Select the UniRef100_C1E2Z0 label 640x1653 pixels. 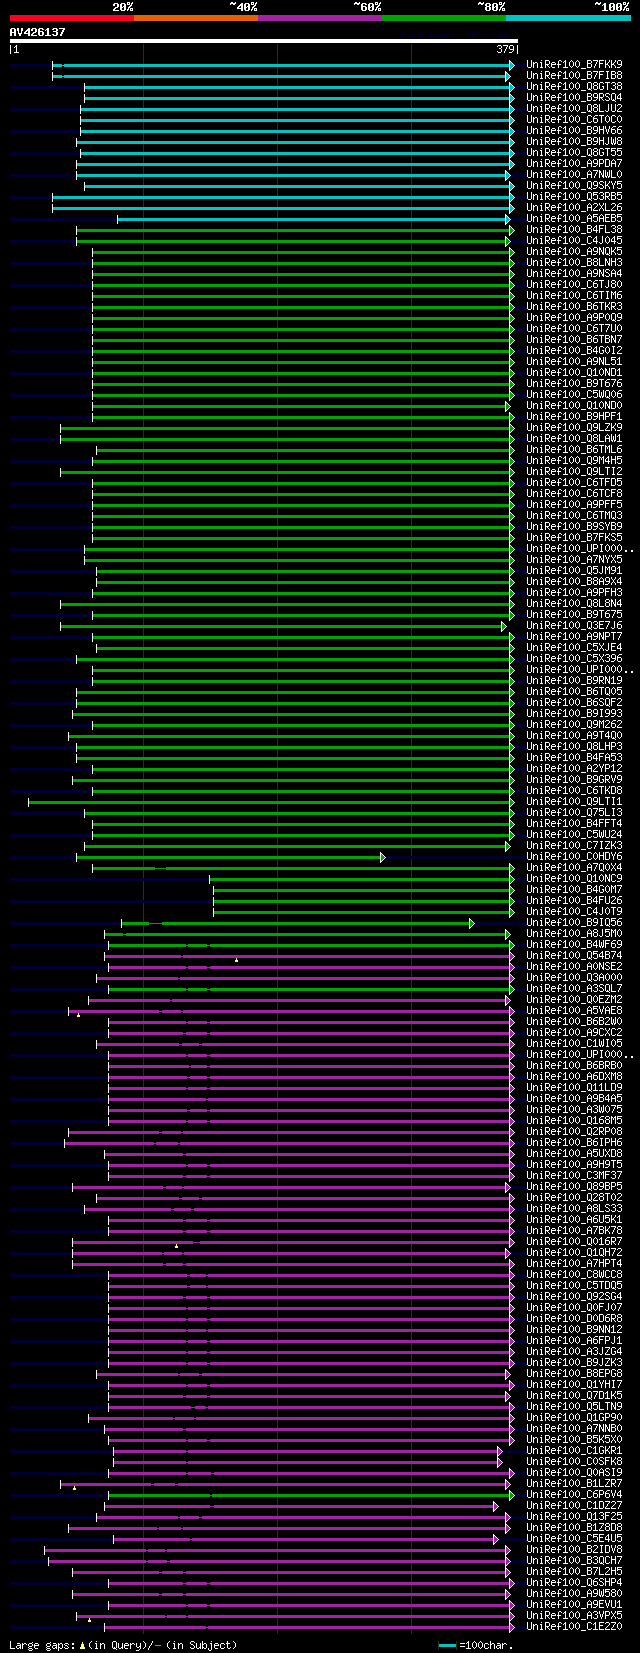pos(574,1627)
